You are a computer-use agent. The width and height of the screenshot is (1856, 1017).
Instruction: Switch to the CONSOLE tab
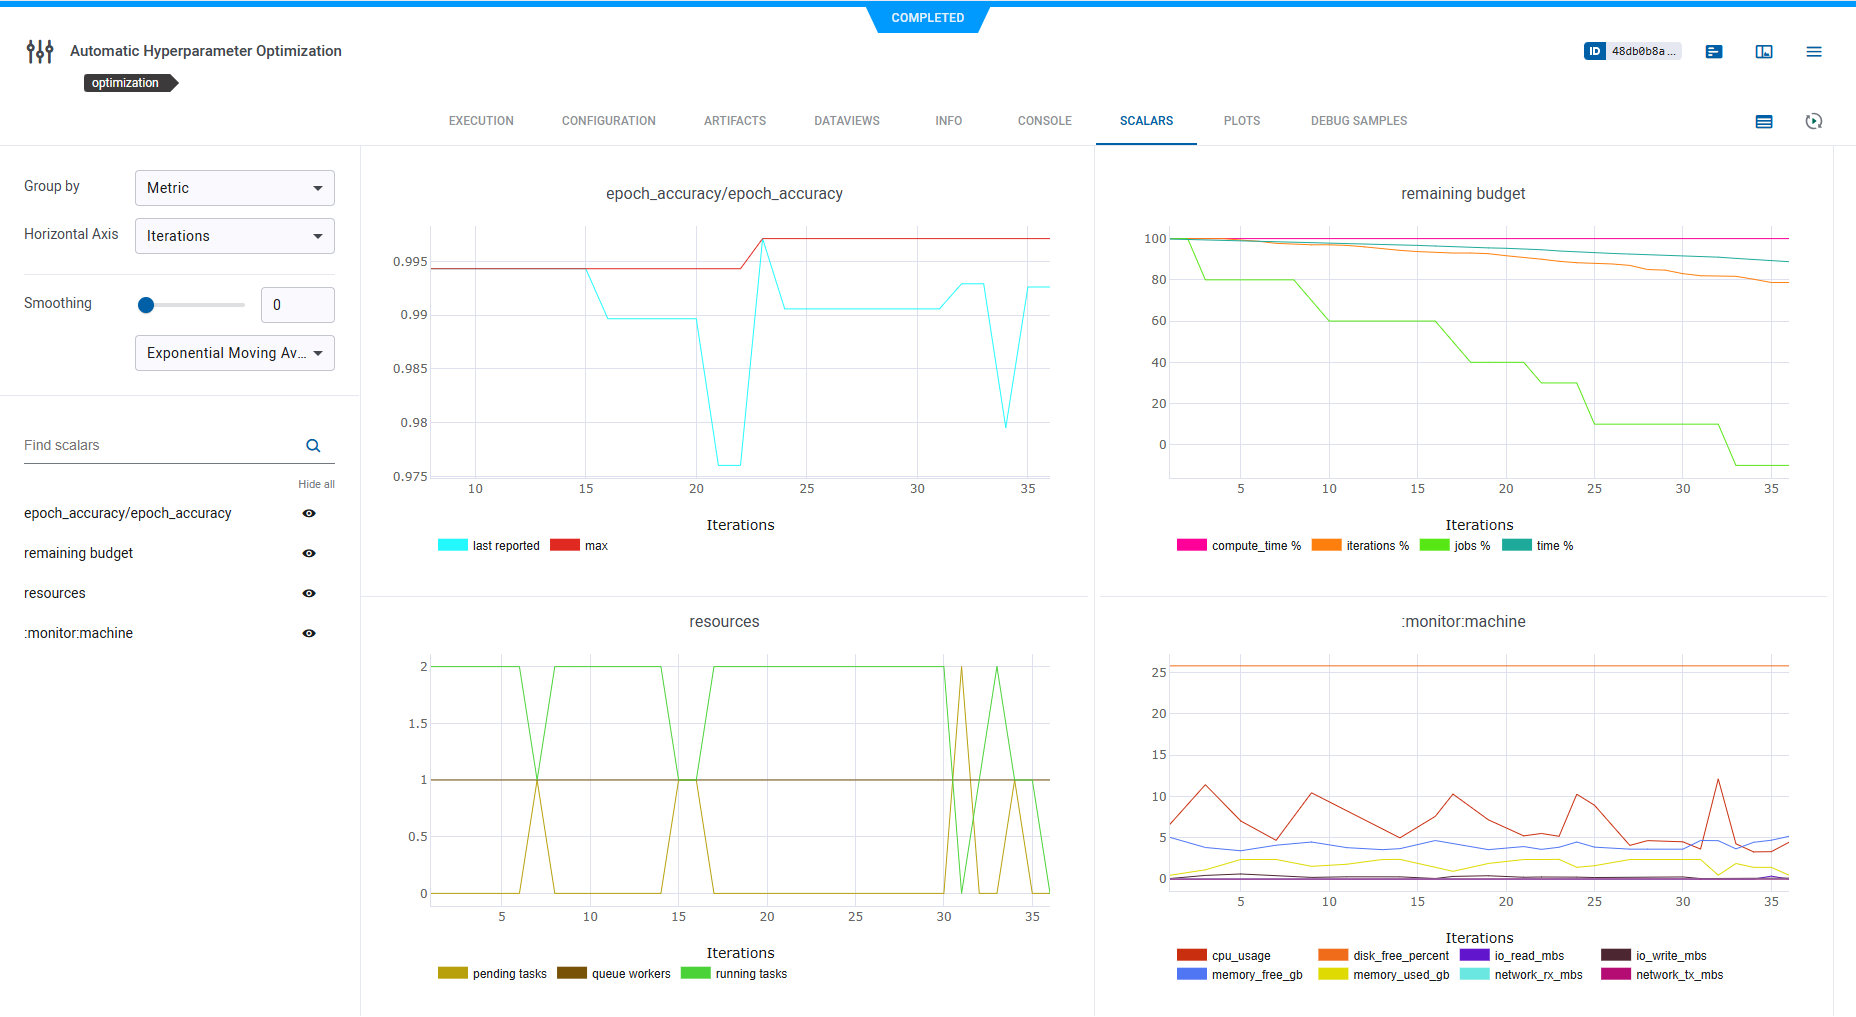[x=1044, y=121]
